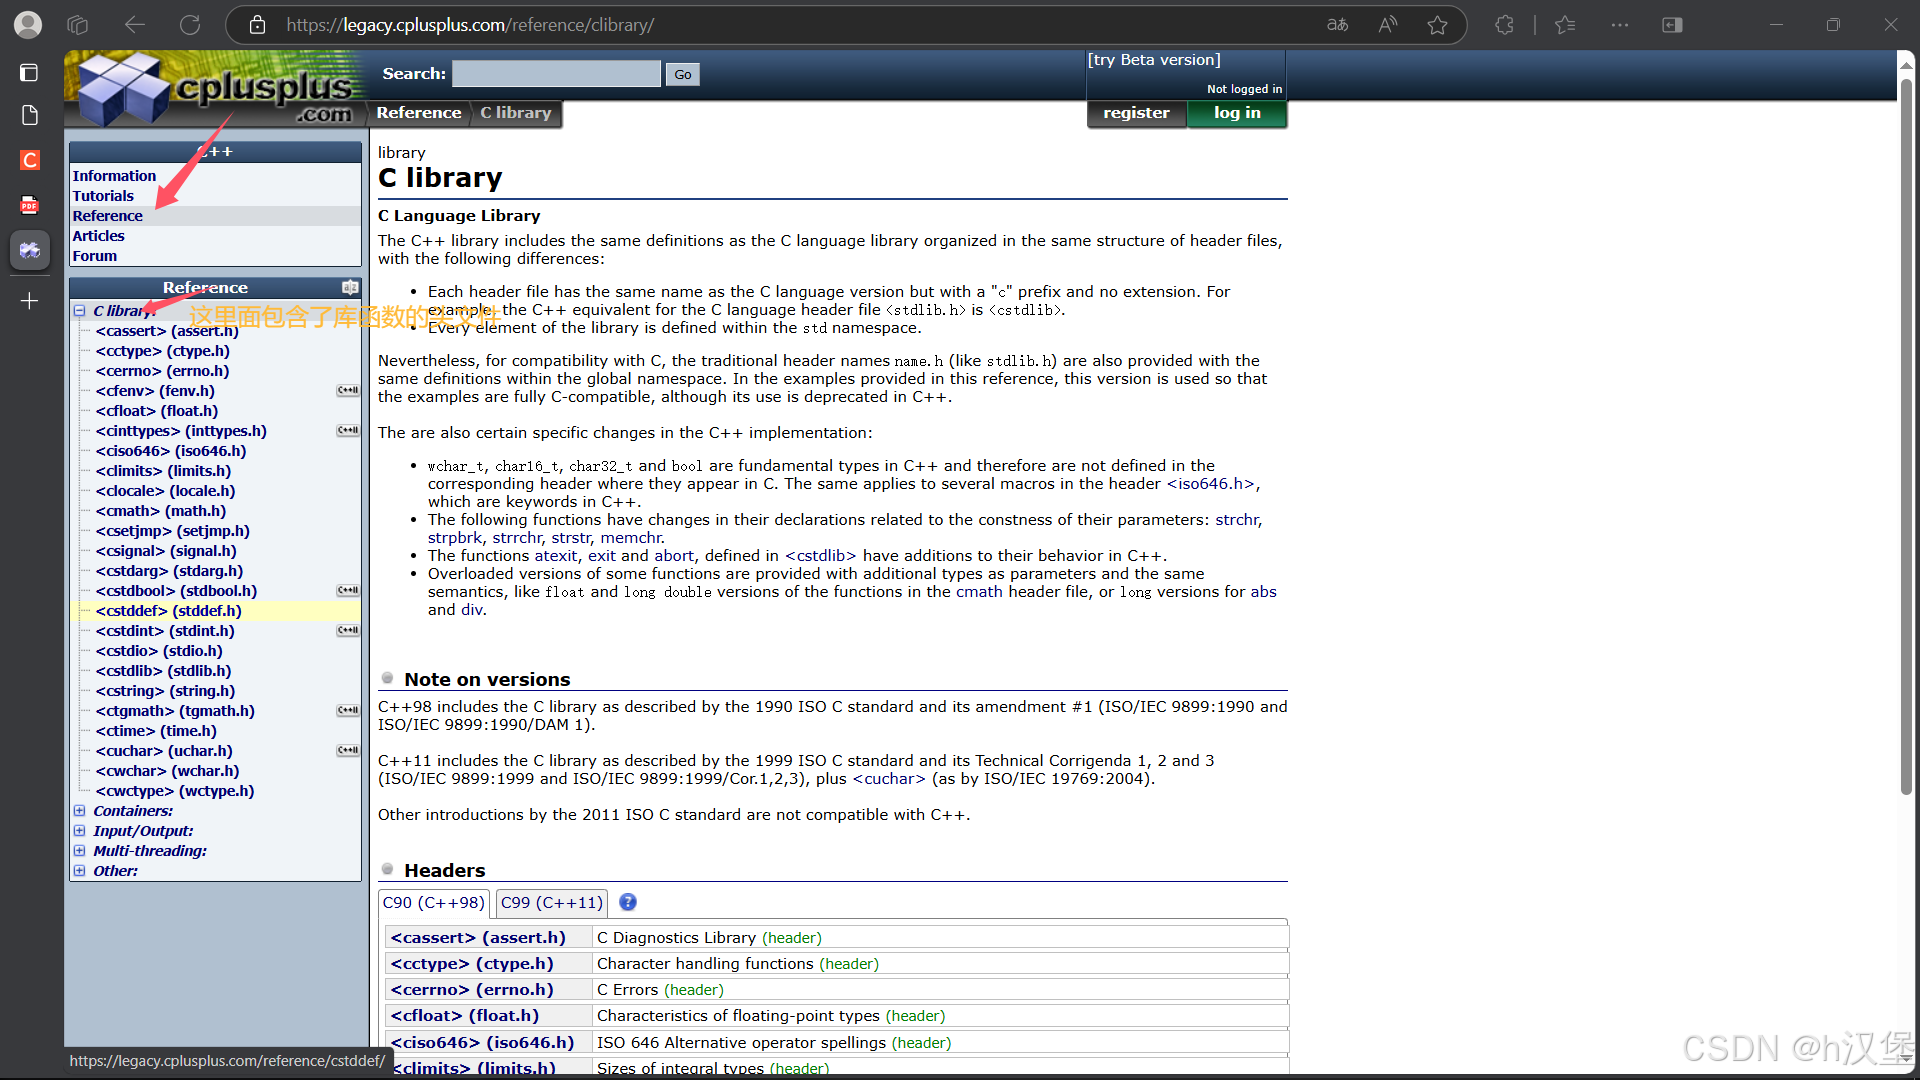
Task: Open browser extensions puzzle icon
Action: tap(1504, 25)
